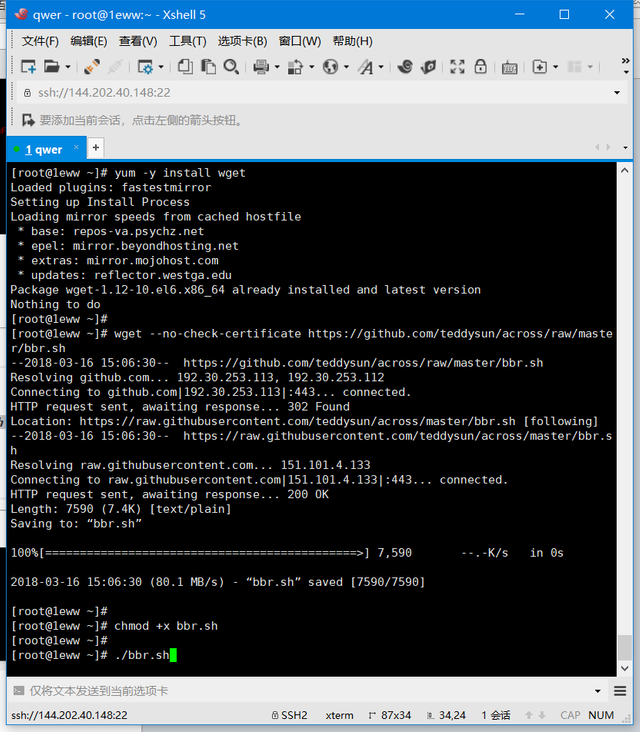Open the 窗口(W) menu
The height and width of the screenshot is (732, 640).
300,42
